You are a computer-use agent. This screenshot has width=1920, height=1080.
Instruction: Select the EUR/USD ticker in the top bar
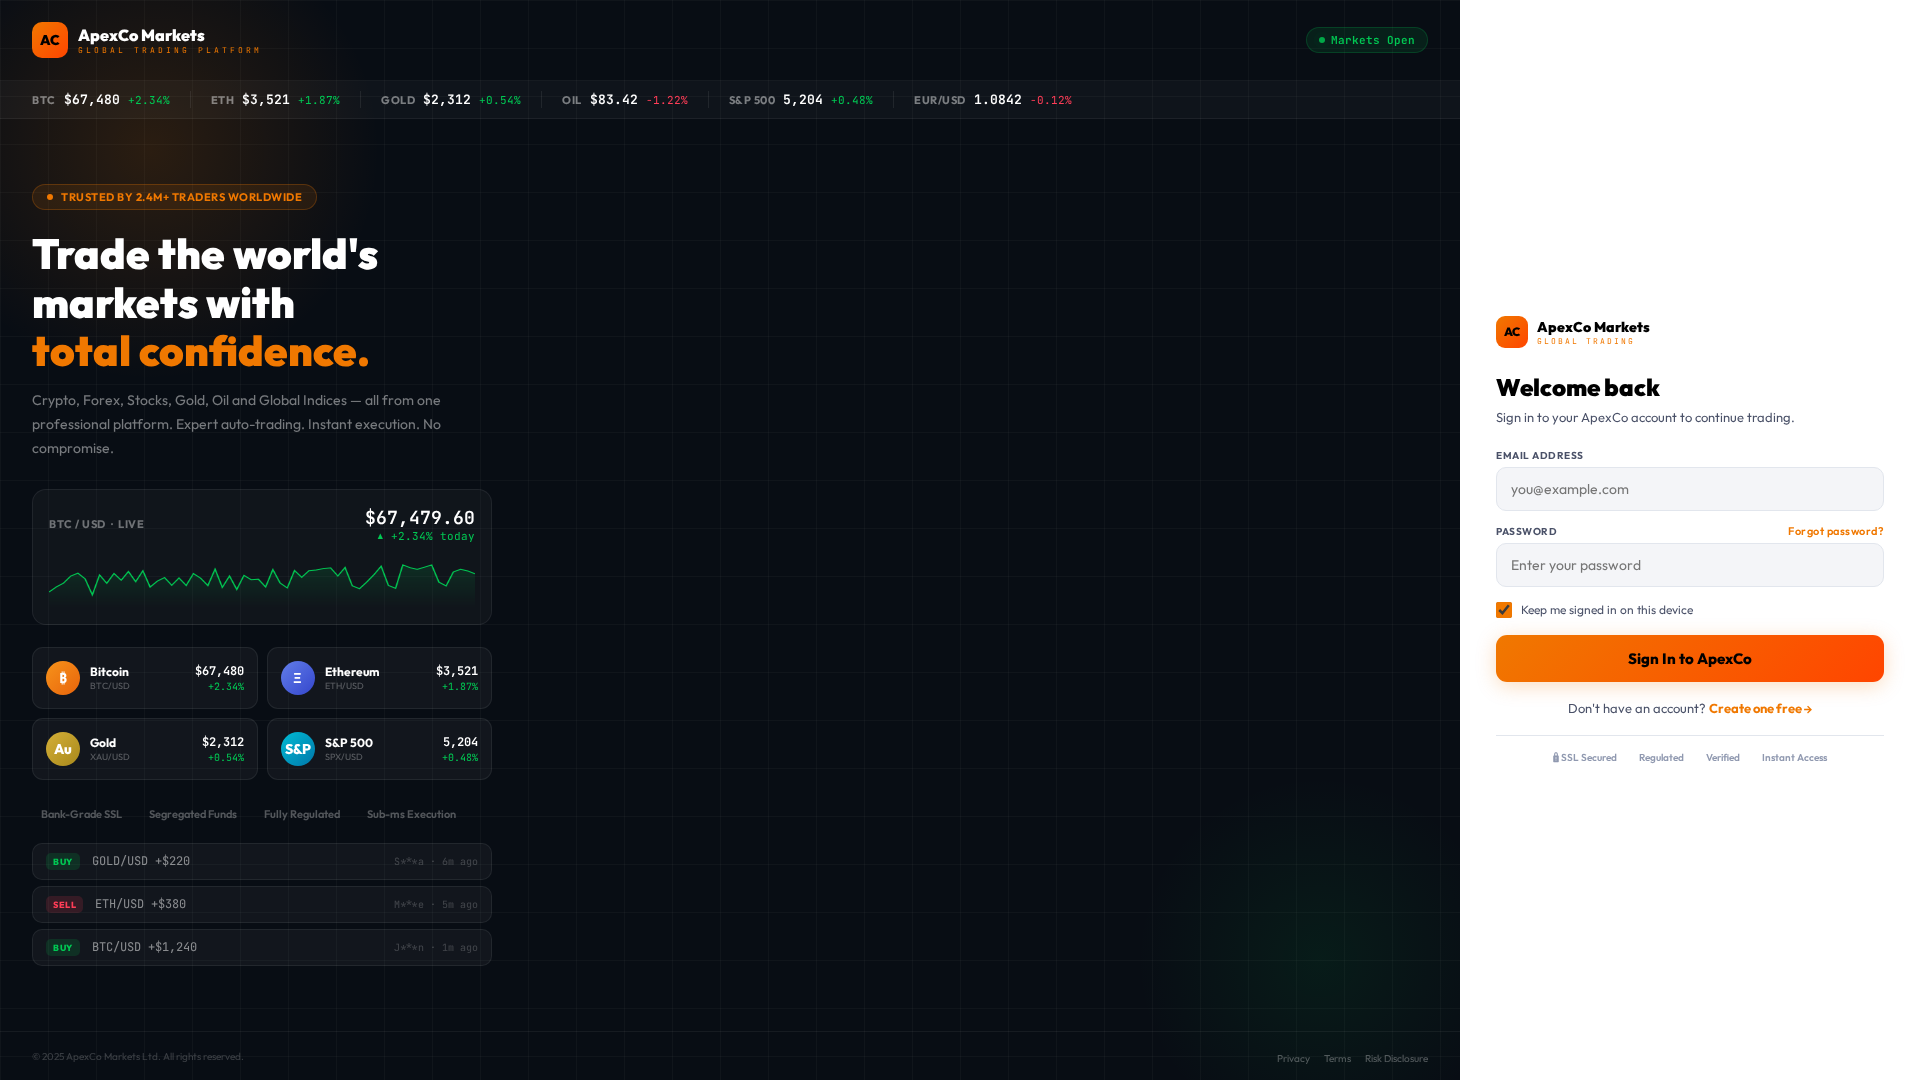point(993,100)
